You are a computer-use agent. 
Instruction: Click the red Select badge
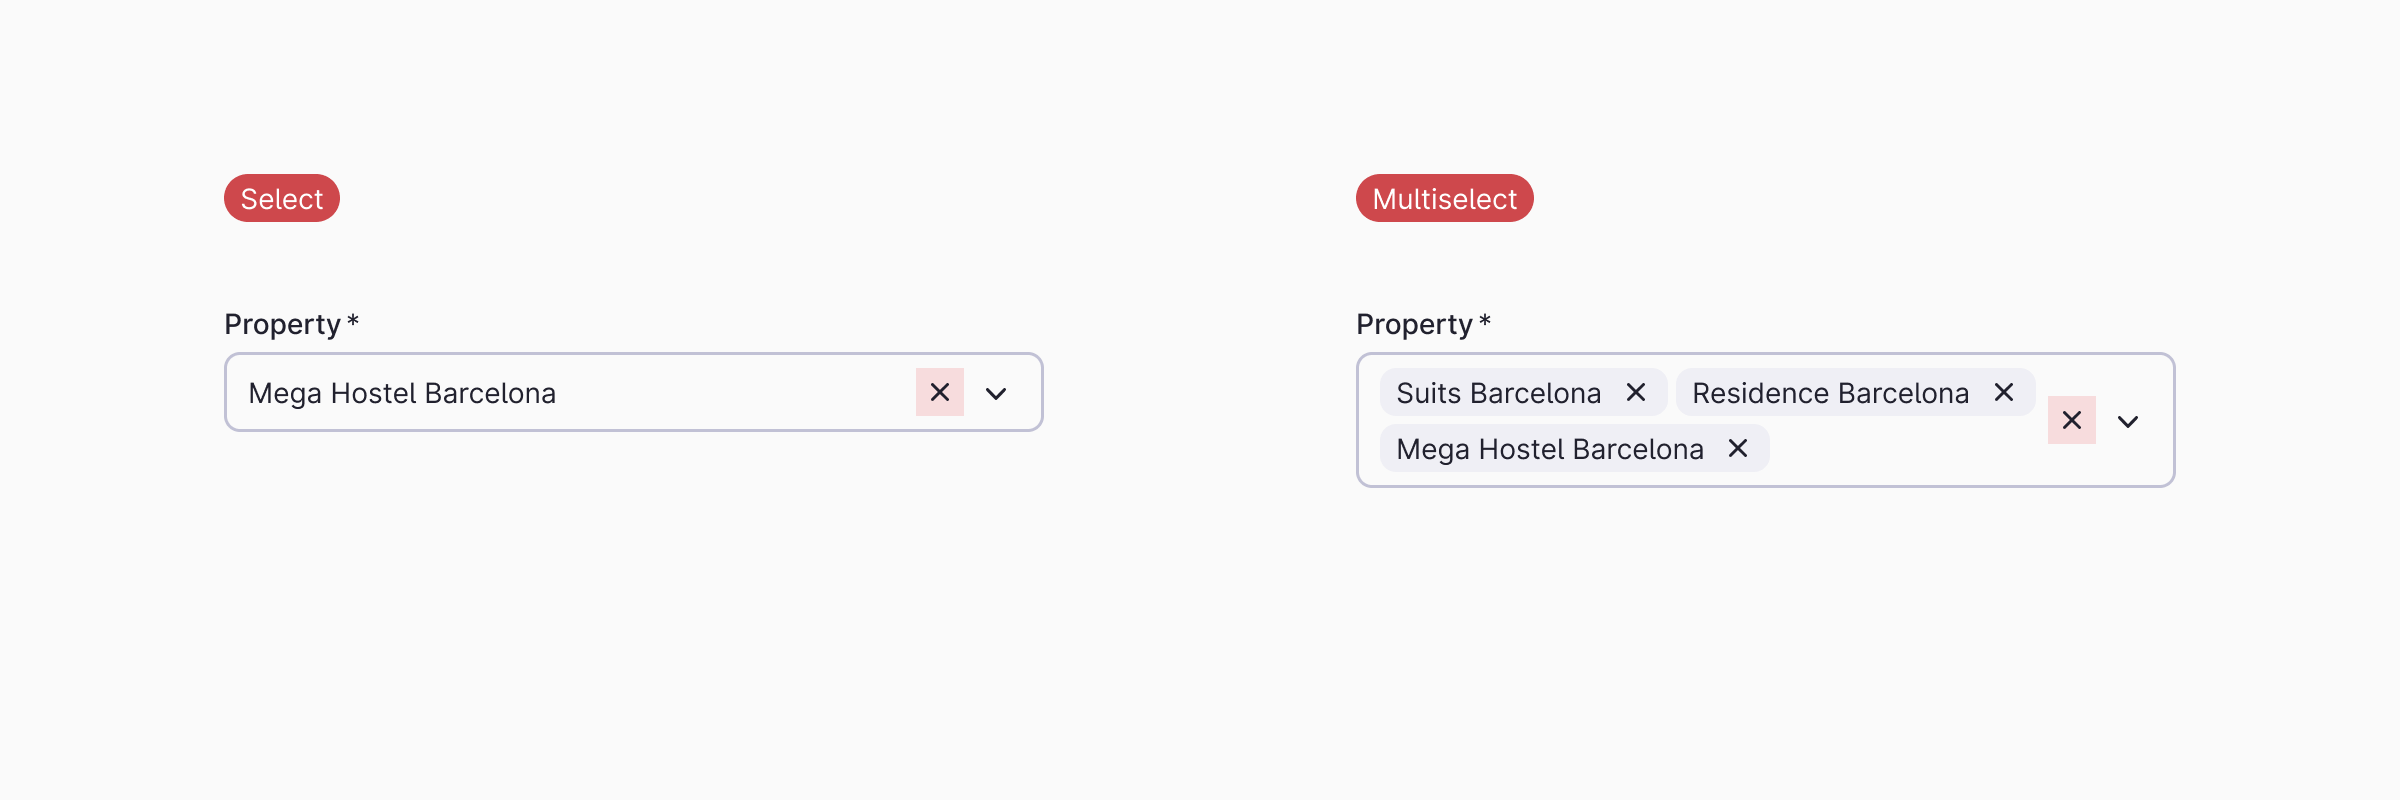[281, 198]
